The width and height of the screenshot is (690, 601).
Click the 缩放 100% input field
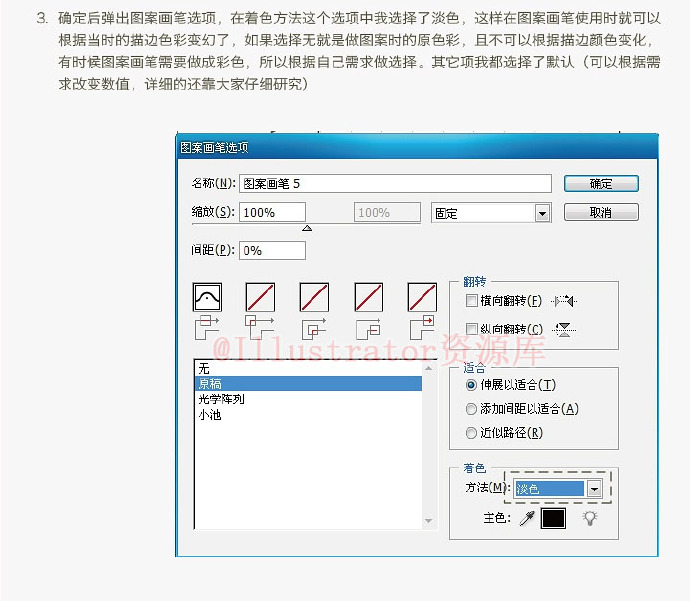[272, 213]
